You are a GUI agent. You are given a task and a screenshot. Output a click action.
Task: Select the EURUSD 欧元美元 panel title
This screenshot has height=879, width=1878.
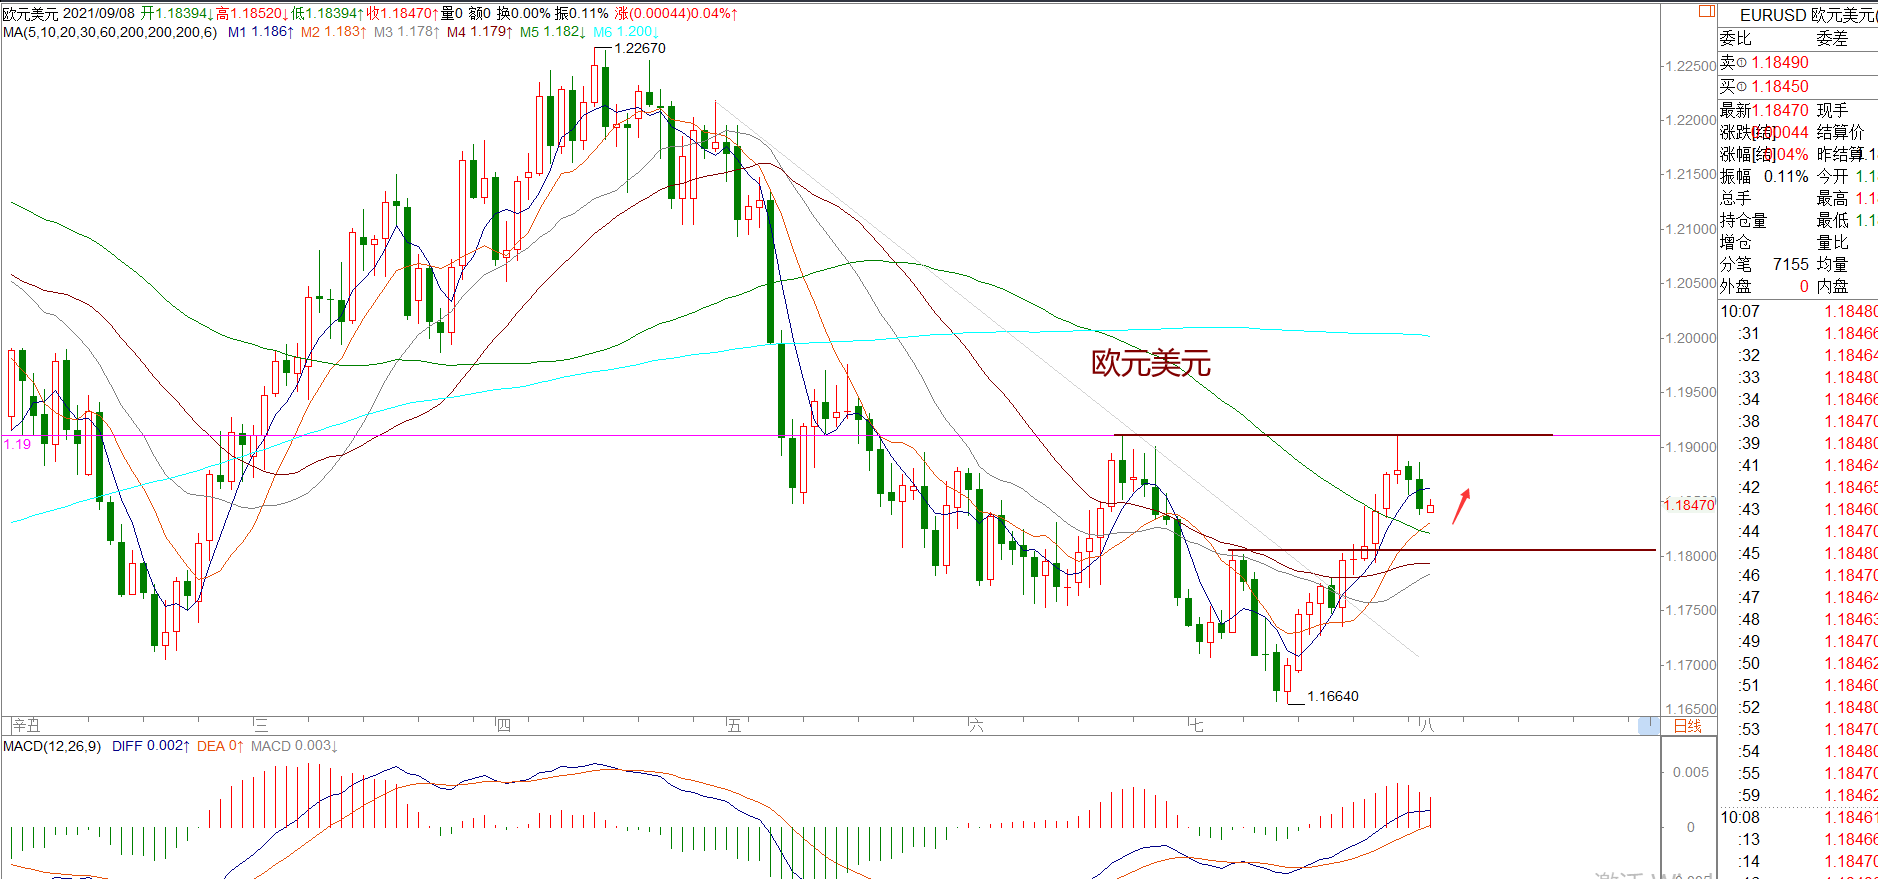1808,15
